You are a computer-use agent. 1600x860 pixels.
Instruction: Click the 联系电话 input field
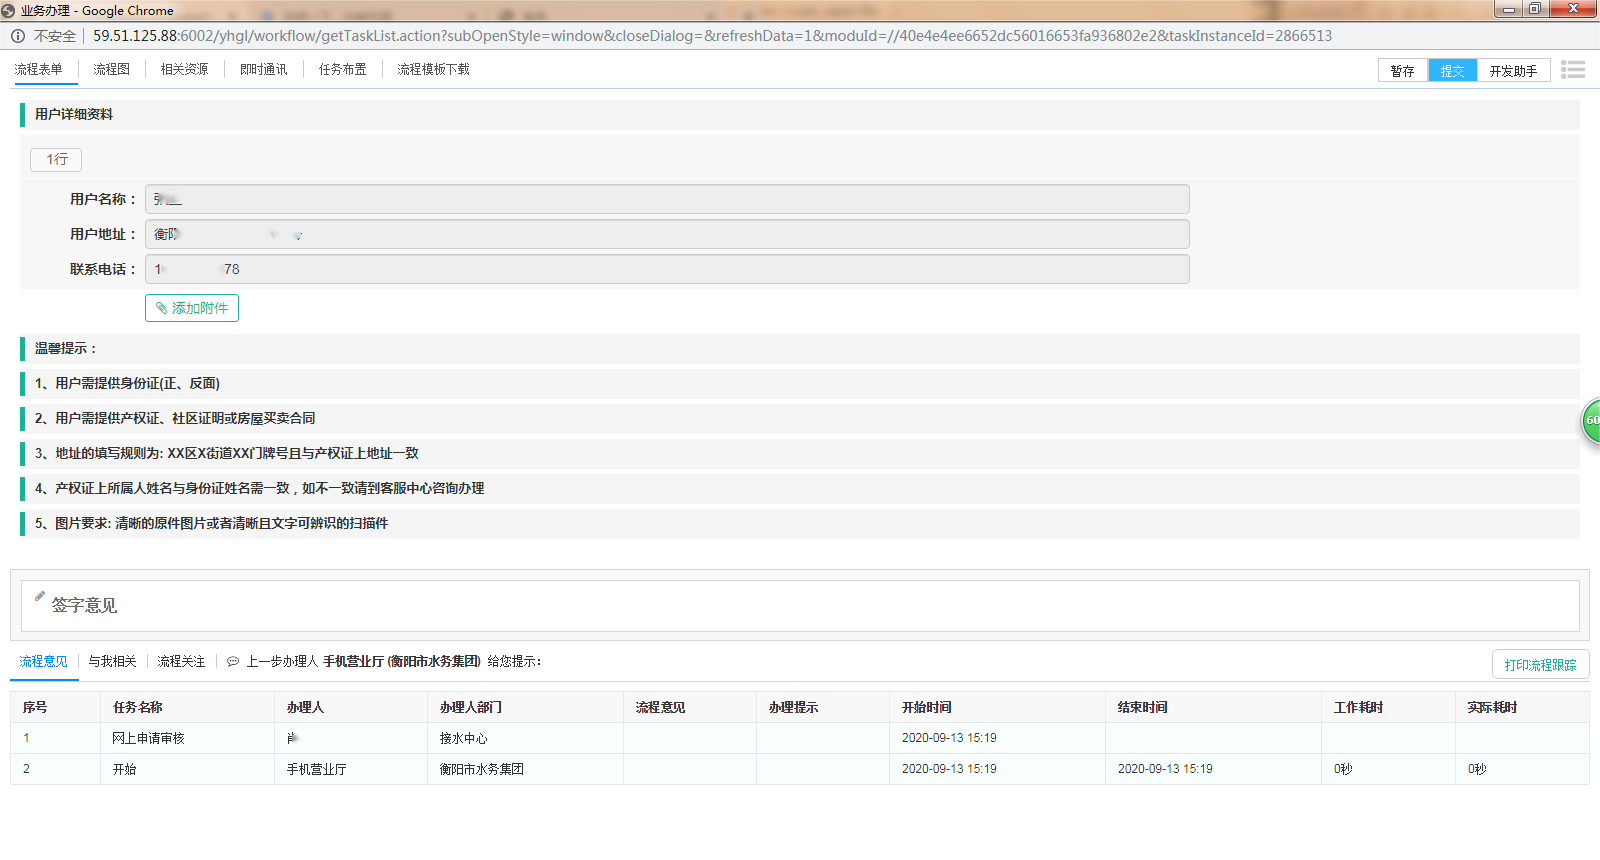coord(667,269)
